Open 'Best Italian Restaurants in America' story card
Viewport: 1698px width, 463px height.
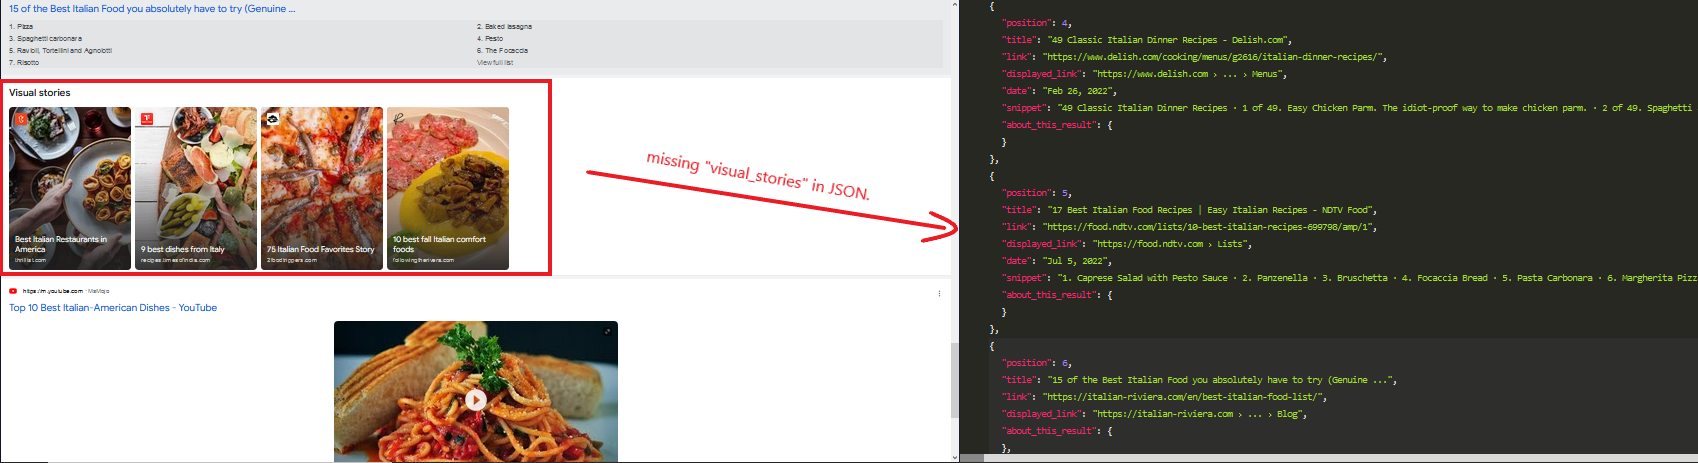click(x=70, y=188)
